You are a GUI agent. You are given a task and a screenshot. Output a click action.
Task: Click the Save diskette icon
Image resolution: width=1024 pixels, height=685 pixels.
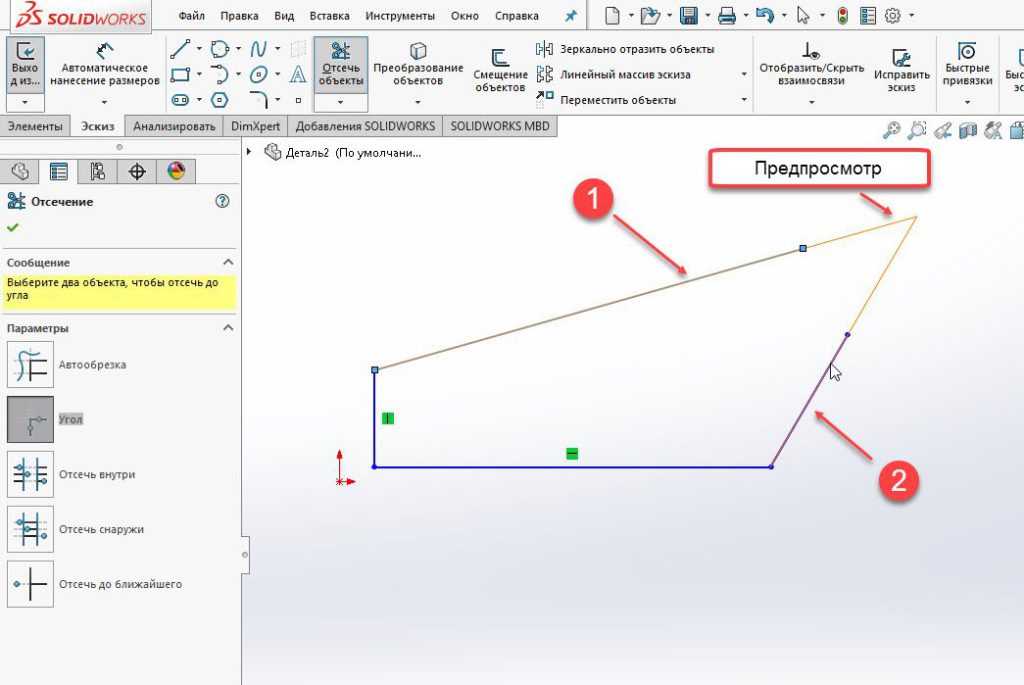click(x=689, y=15)
